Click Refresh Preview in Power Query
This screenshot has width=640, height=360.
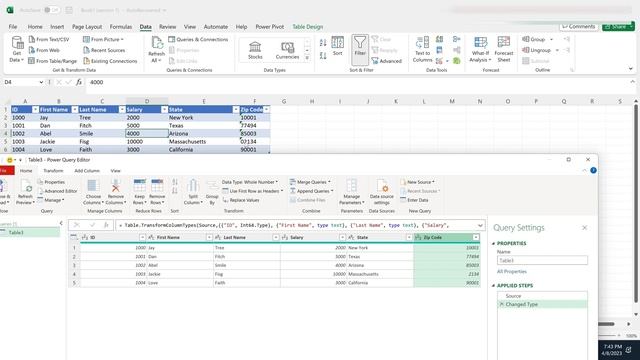point(25,192)
